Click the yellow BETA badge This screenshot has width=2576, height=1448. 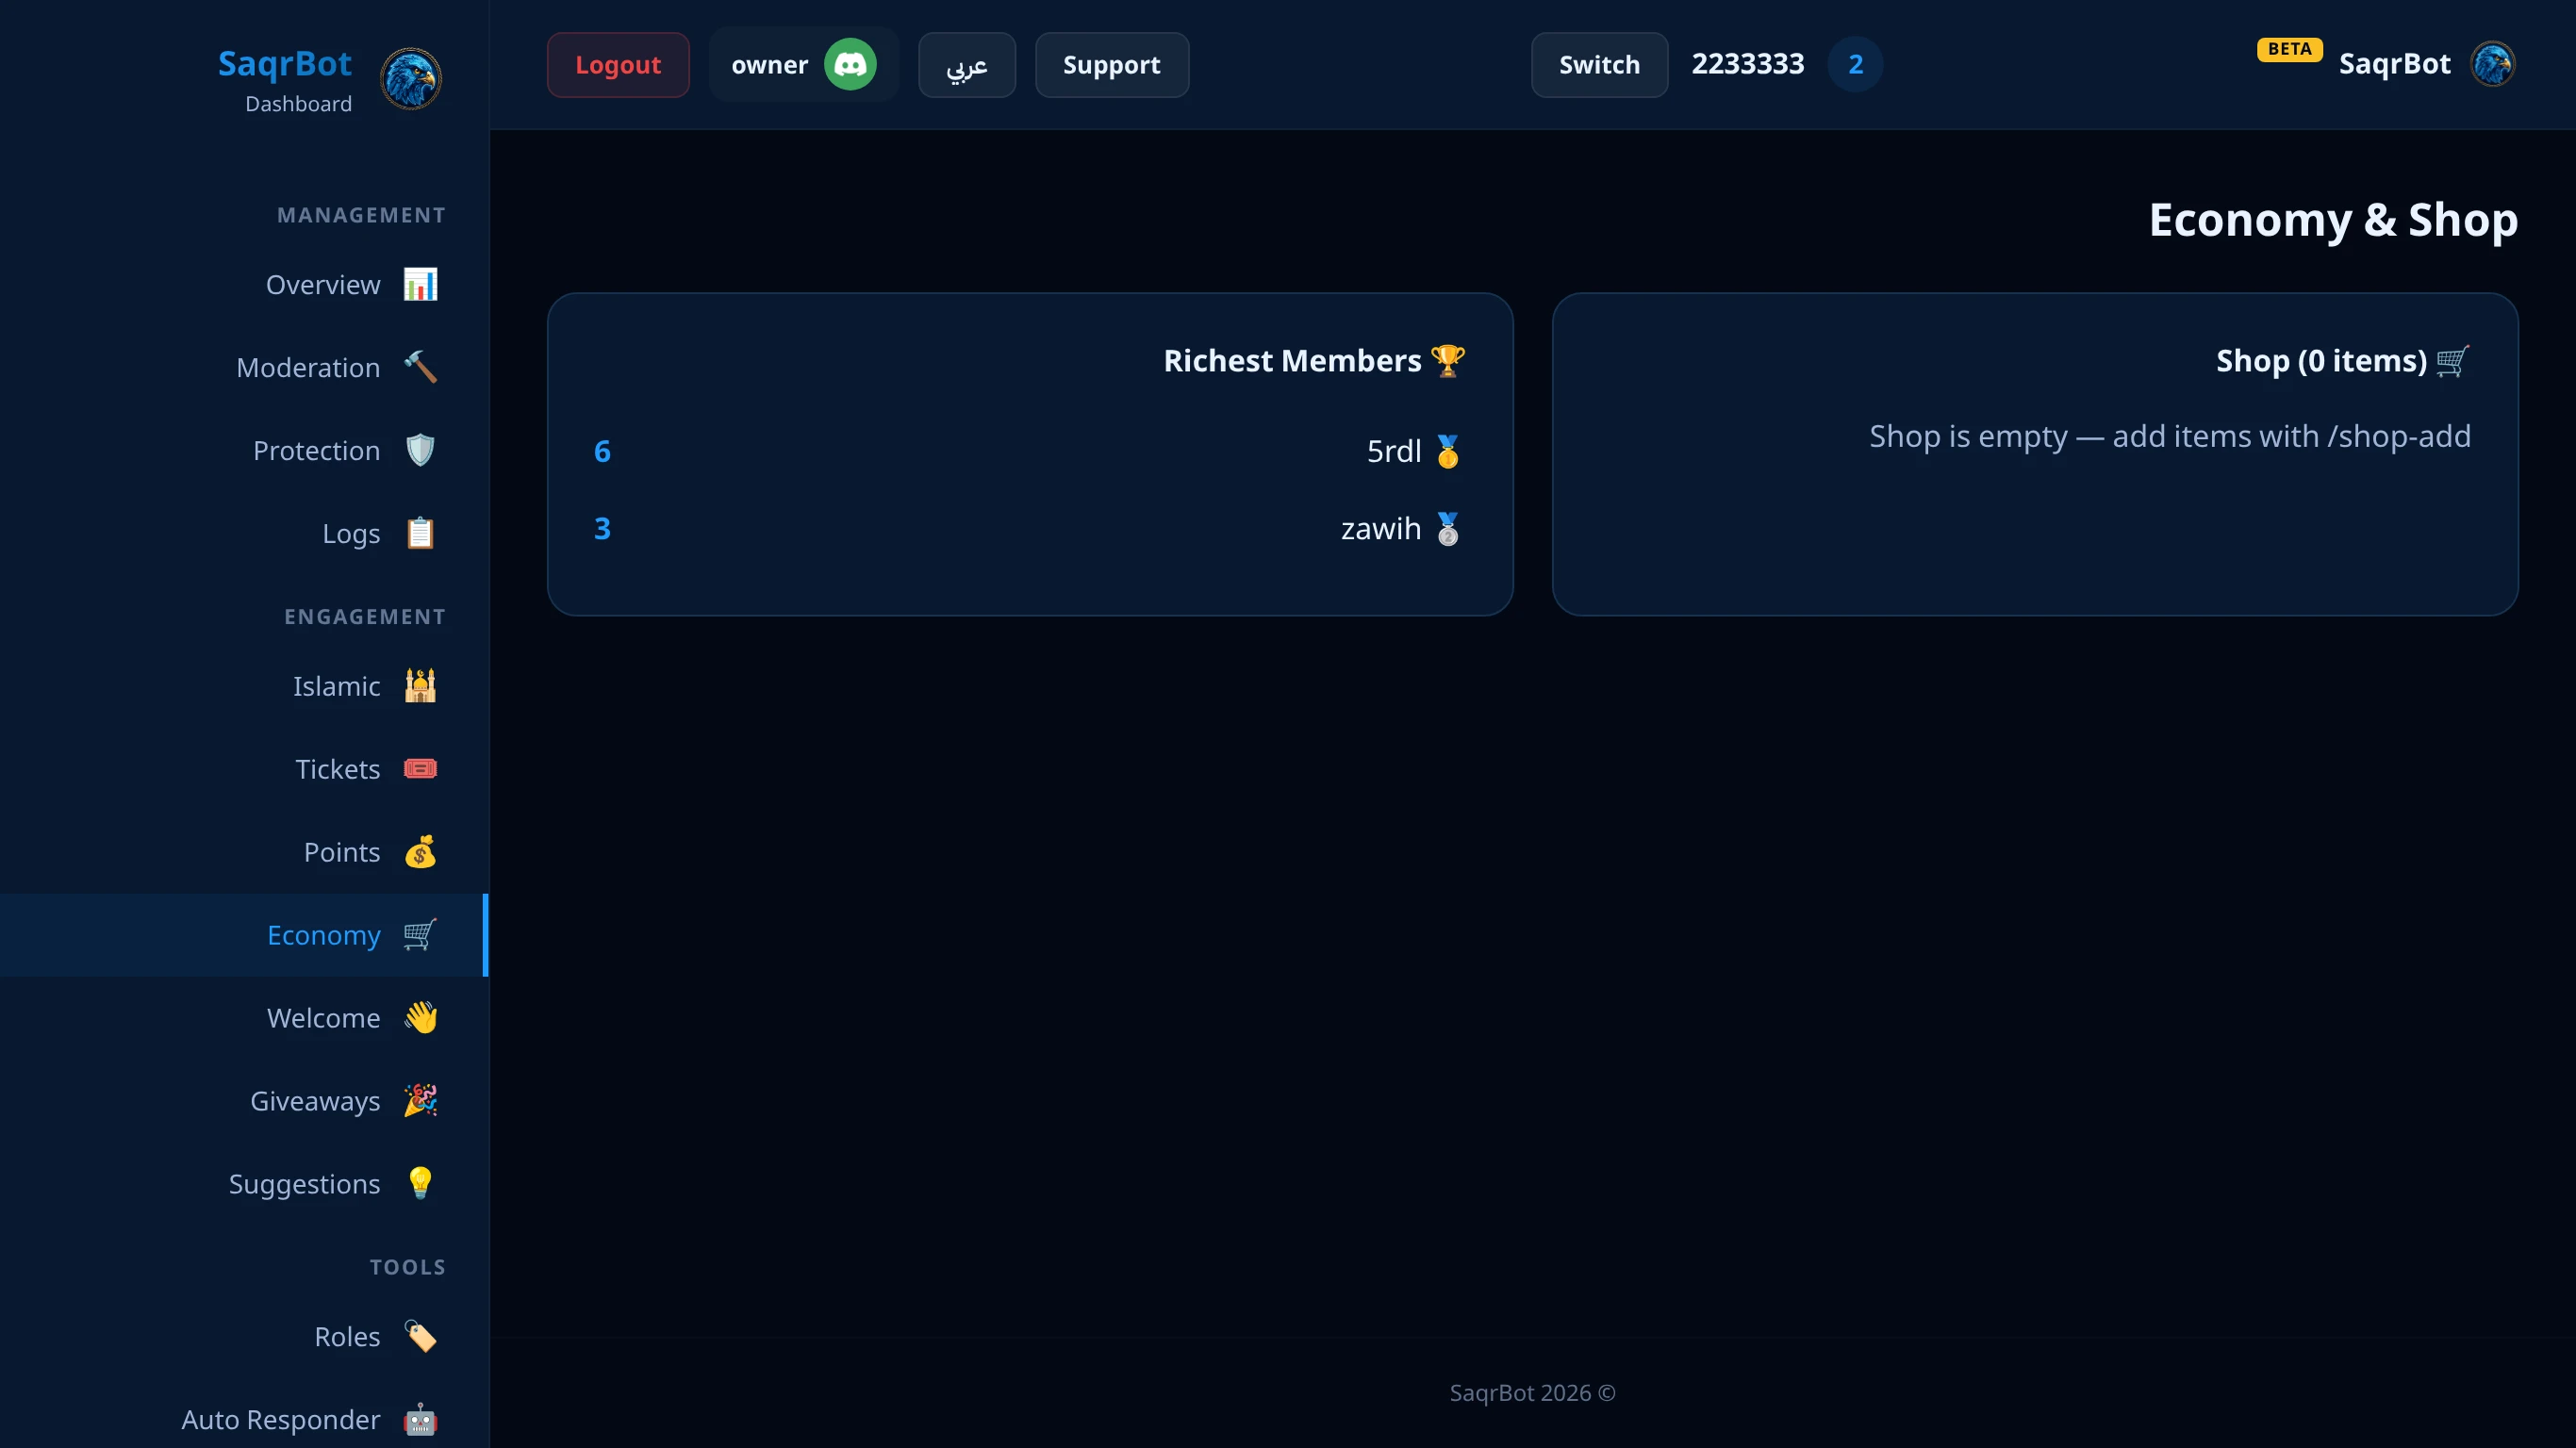(x=2289, y=49)
